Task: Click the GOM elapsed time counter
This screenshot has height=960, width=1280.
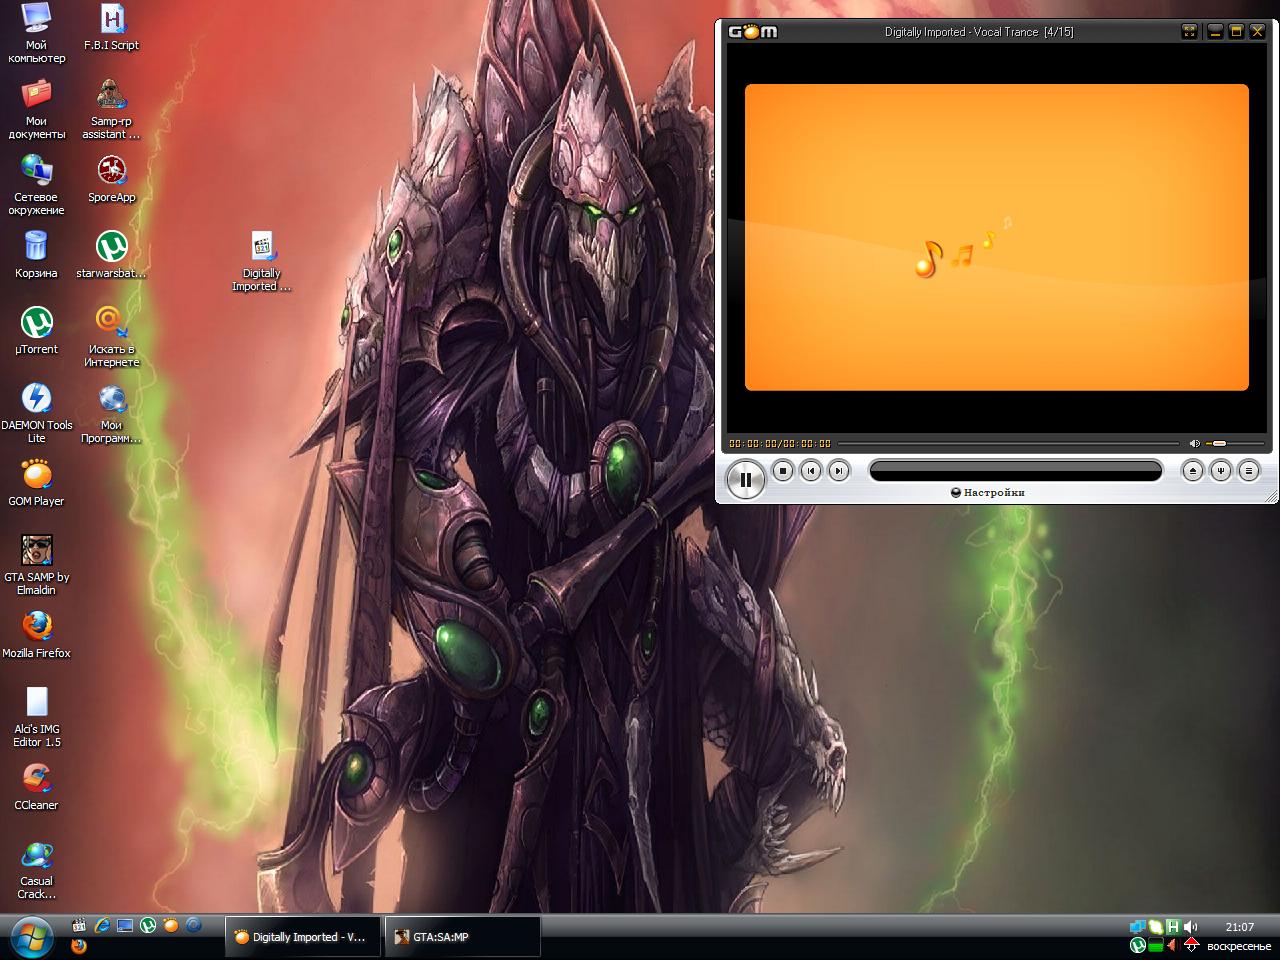Action: click(753, 443)
